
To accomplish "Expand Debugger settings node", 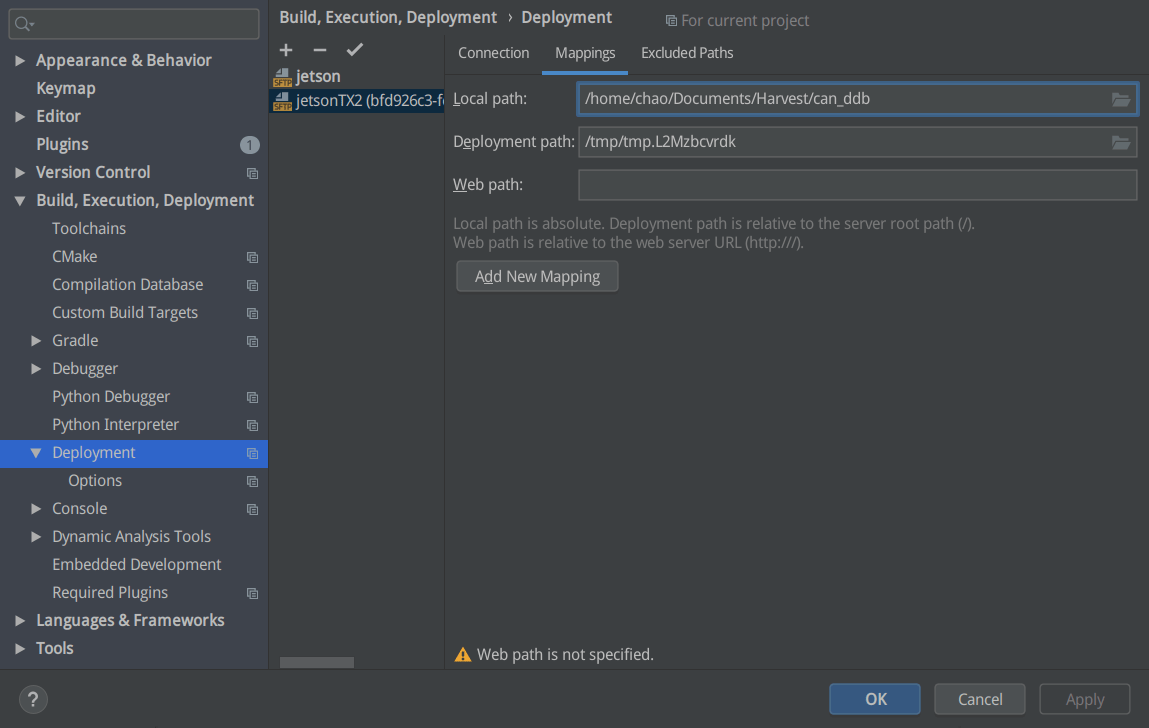I will 36,368.
